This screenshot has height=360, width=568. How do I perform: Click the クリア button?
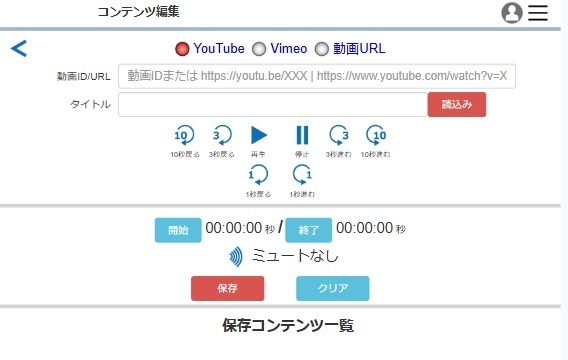point(333,288)
